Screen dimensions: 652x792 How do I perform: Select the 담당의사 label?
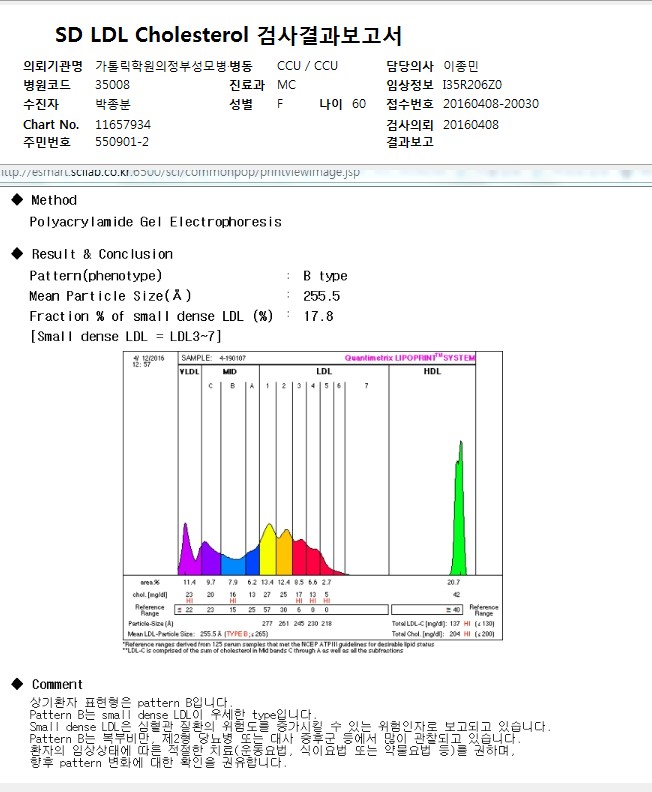point(410,66)
